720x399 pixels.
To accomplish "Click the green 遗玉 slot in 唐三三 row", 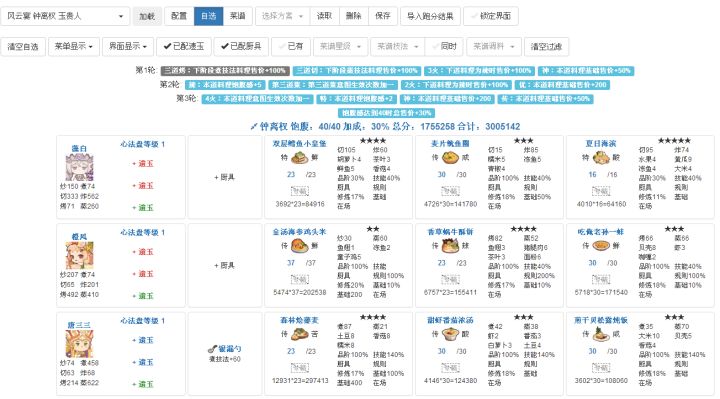I will tap(143, 384).
